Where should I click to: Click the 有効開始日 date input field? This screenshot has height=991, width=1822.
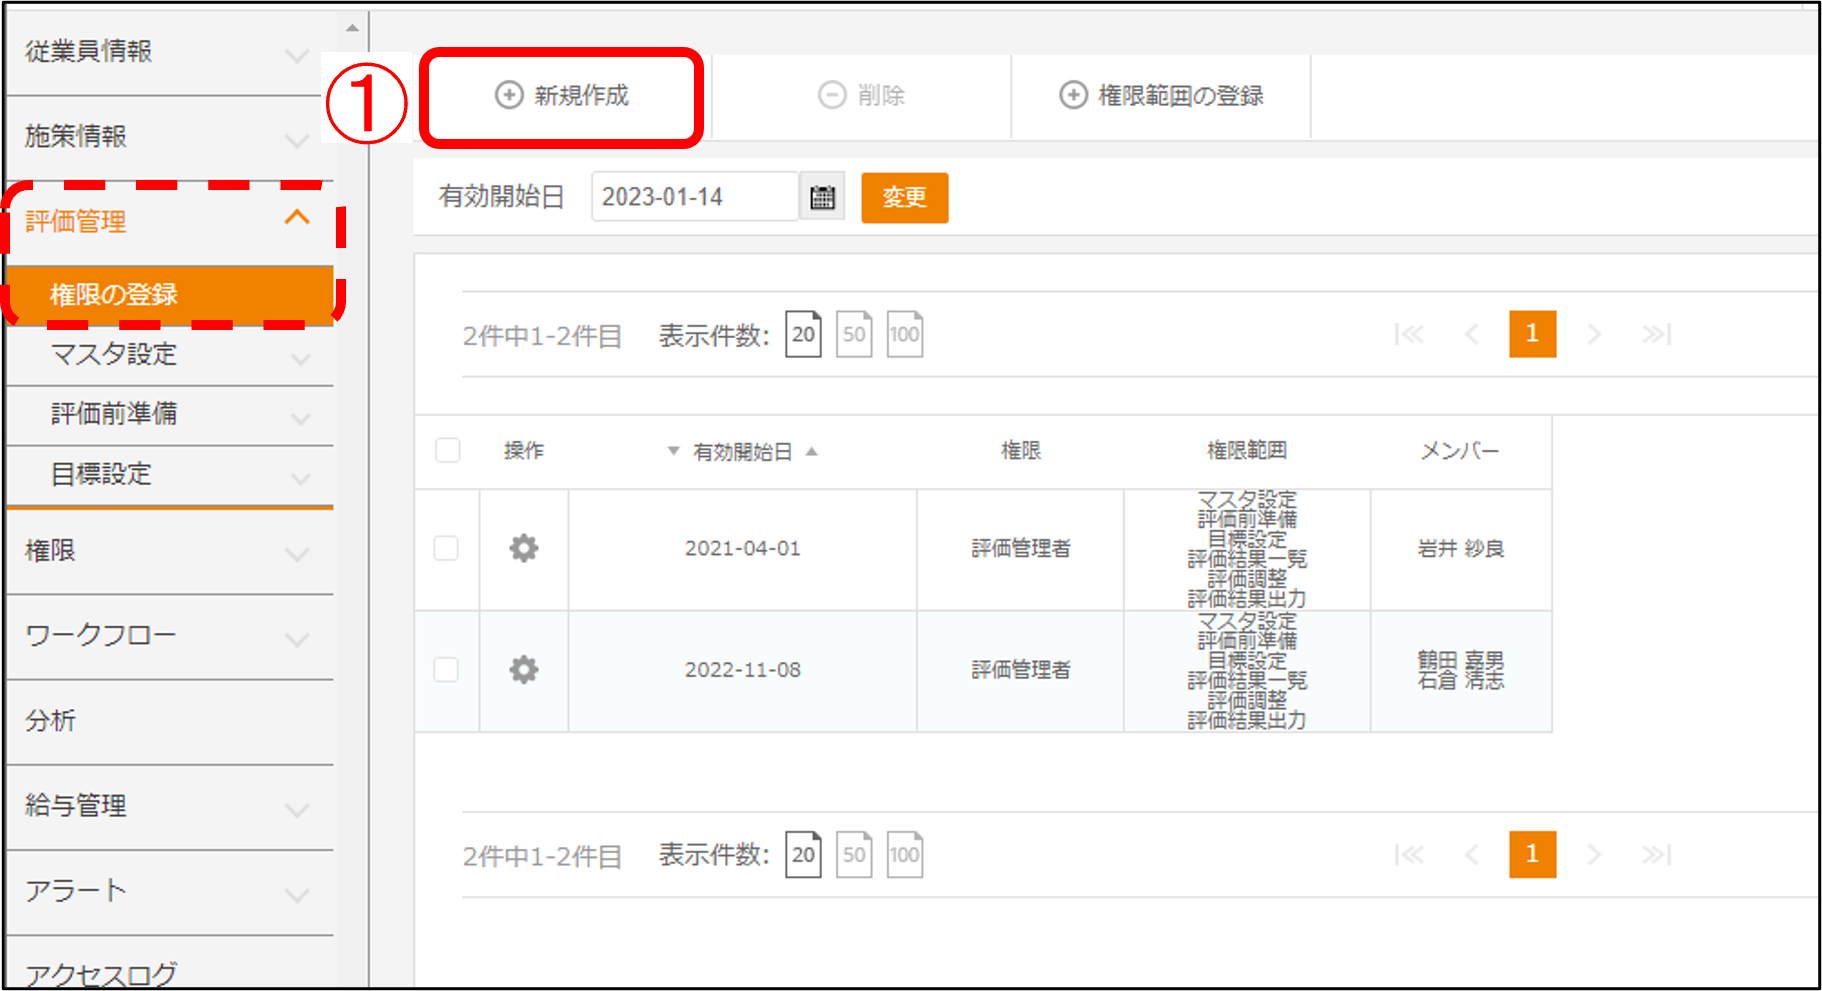[x=694, y=197]
